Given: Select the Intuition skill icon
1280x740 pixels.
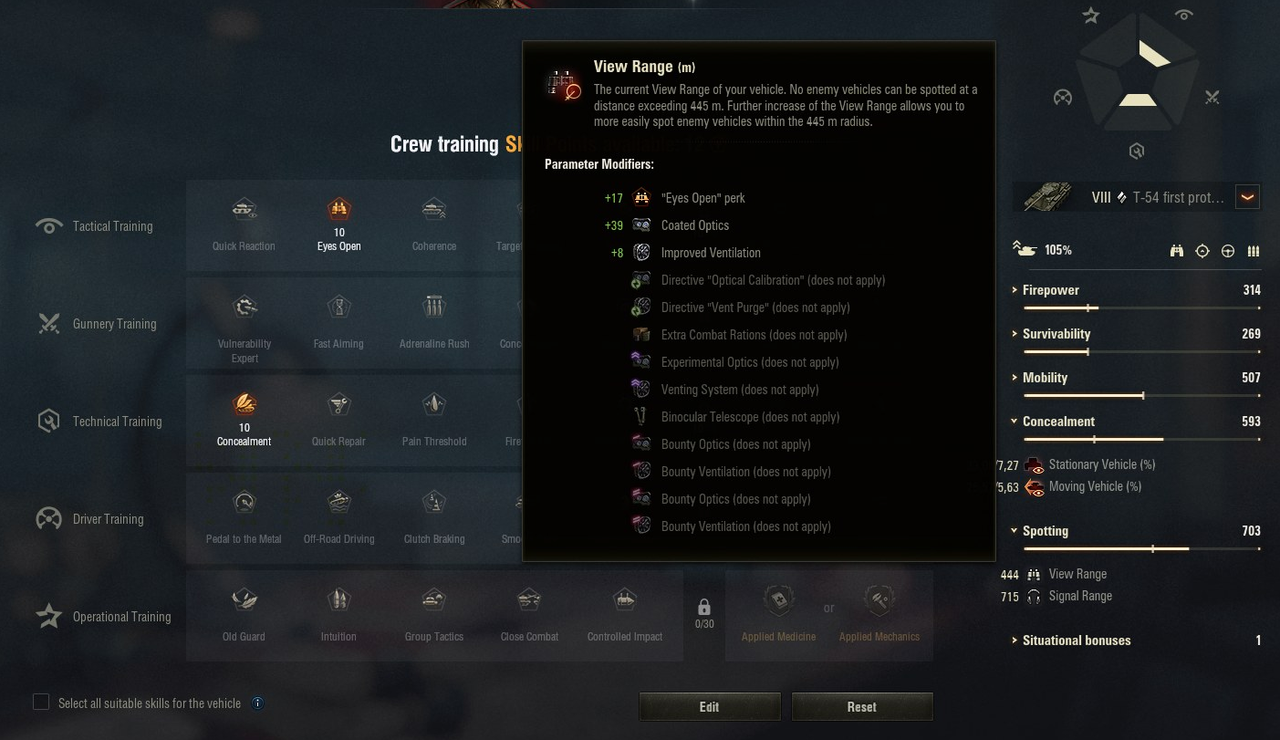Looking at the screenshot, I should coord(339,599).
